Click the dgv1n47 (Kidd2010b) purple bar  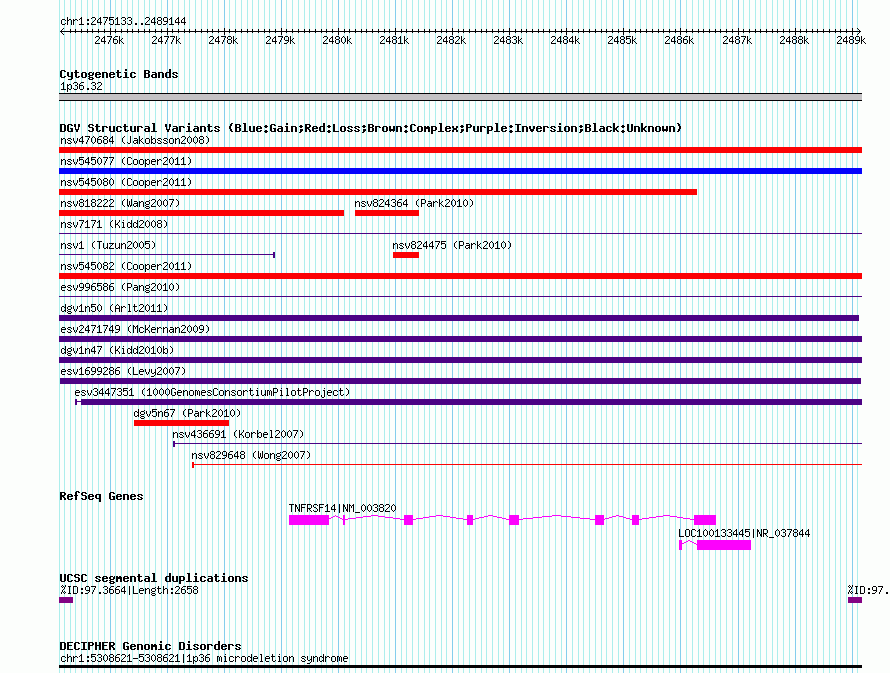click(x=460, y=360)
